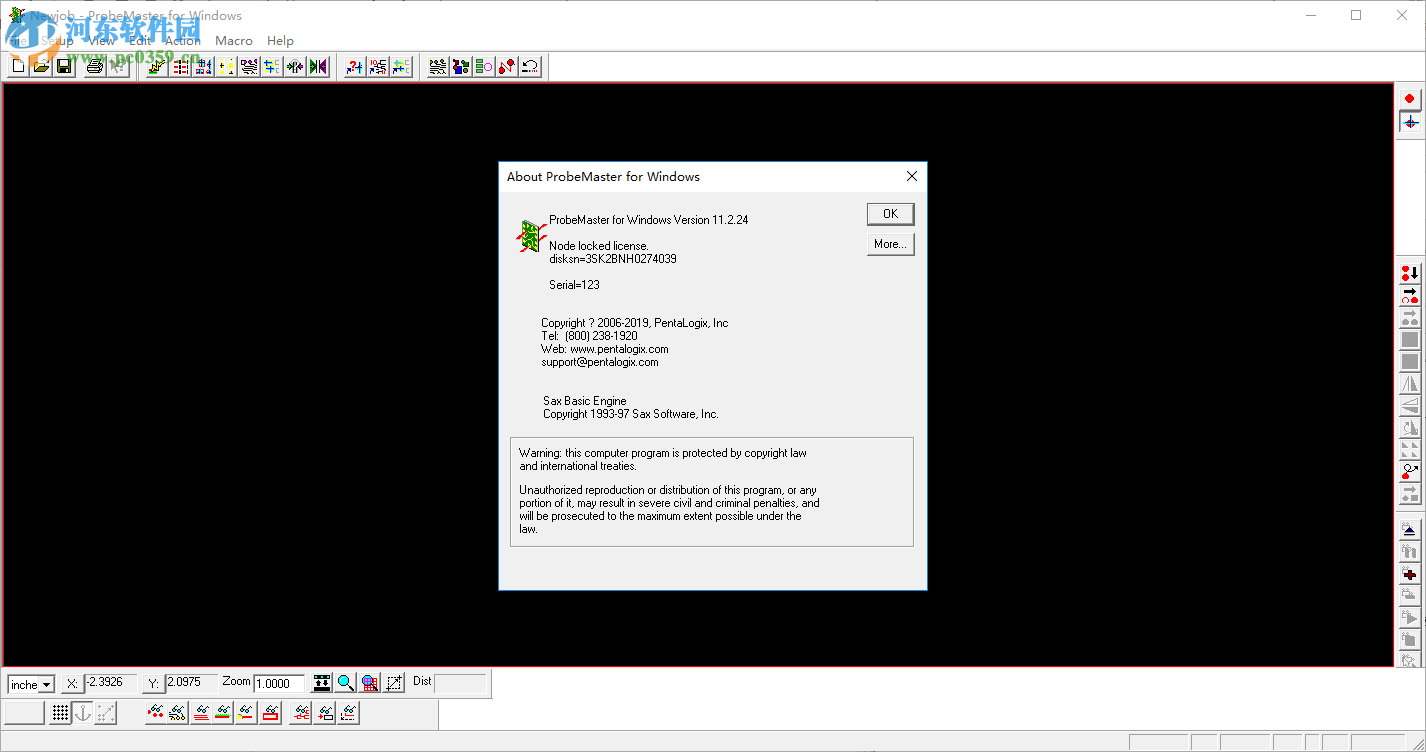Viewport: 1426px width, 752px height.
Task: Save the job with the disk icon
Action: click(x=63, y=66)
